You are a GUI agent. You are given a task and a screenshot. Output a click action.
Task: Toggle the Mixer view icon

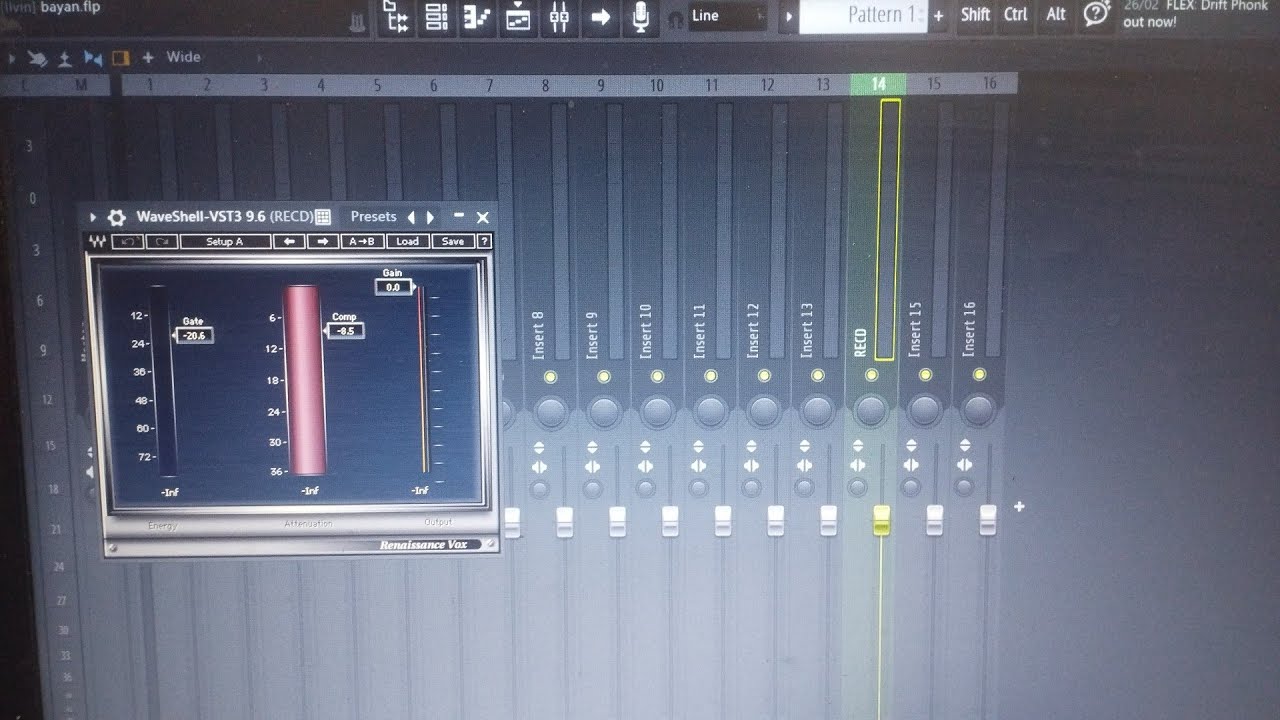559,16
